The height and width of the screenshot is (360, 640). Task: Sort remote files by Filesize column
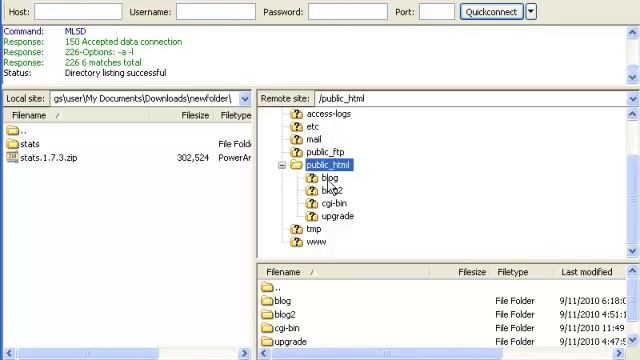pos(460,272)
